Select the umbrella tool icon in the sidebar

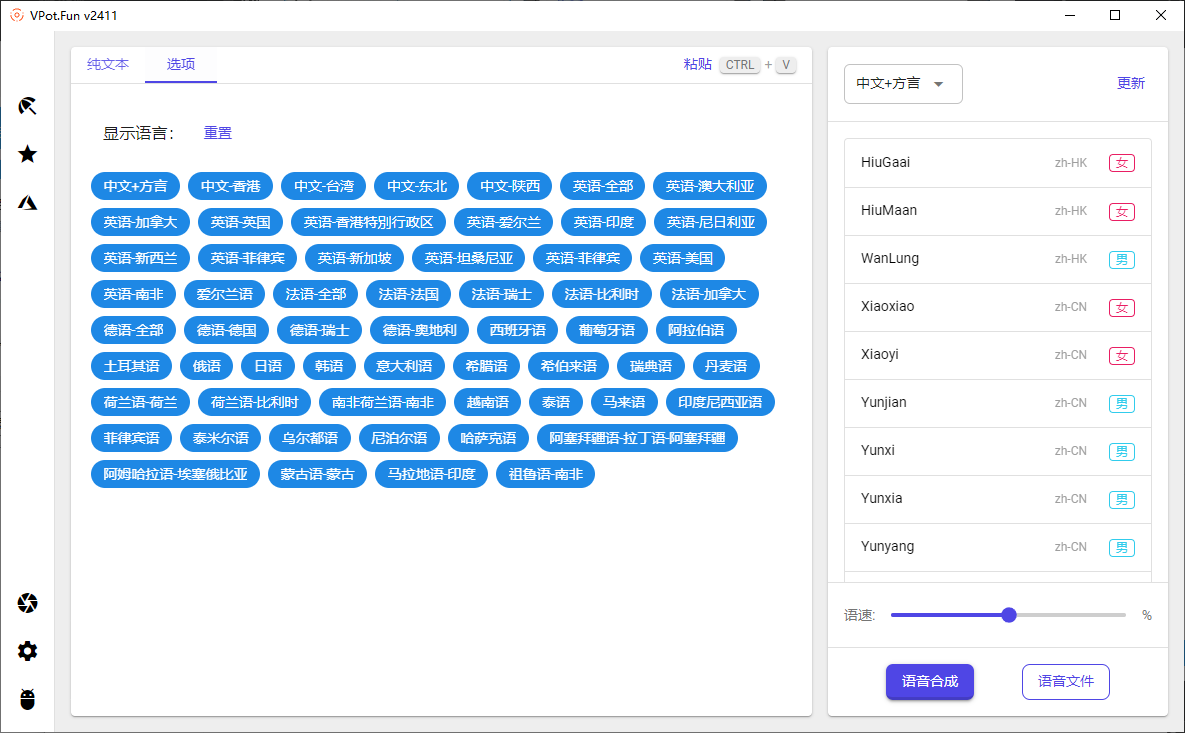click(x=27, y=105)
